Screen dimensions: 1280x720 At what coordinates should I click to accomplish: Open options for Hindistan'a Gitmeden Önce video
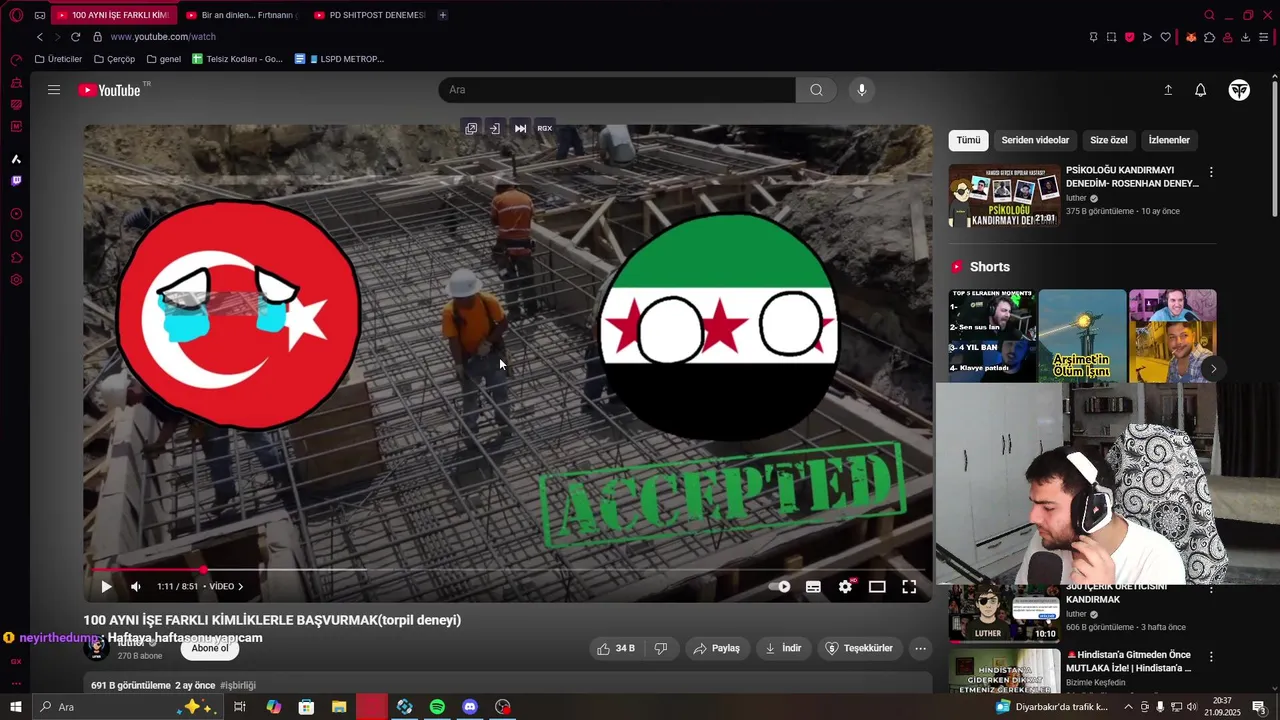[1211, 657]
